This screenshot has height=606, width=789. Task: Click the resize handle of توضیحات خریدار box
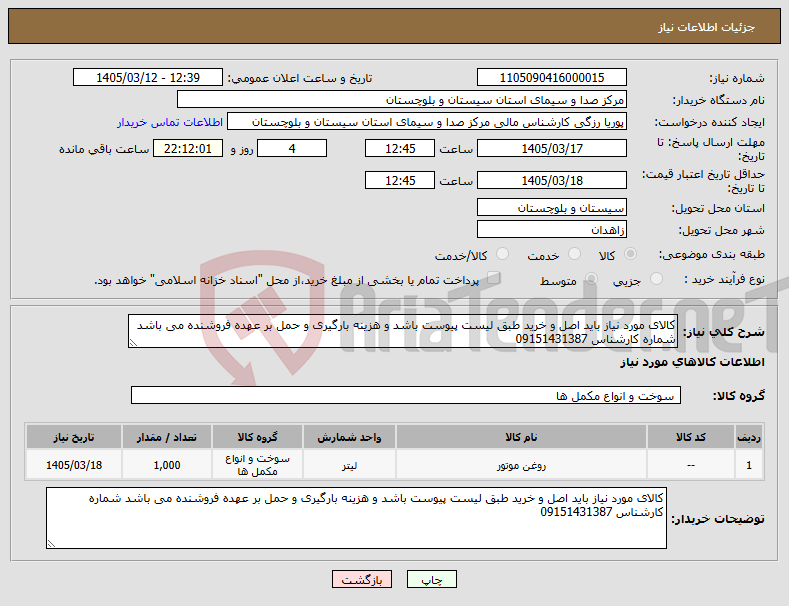51,544
